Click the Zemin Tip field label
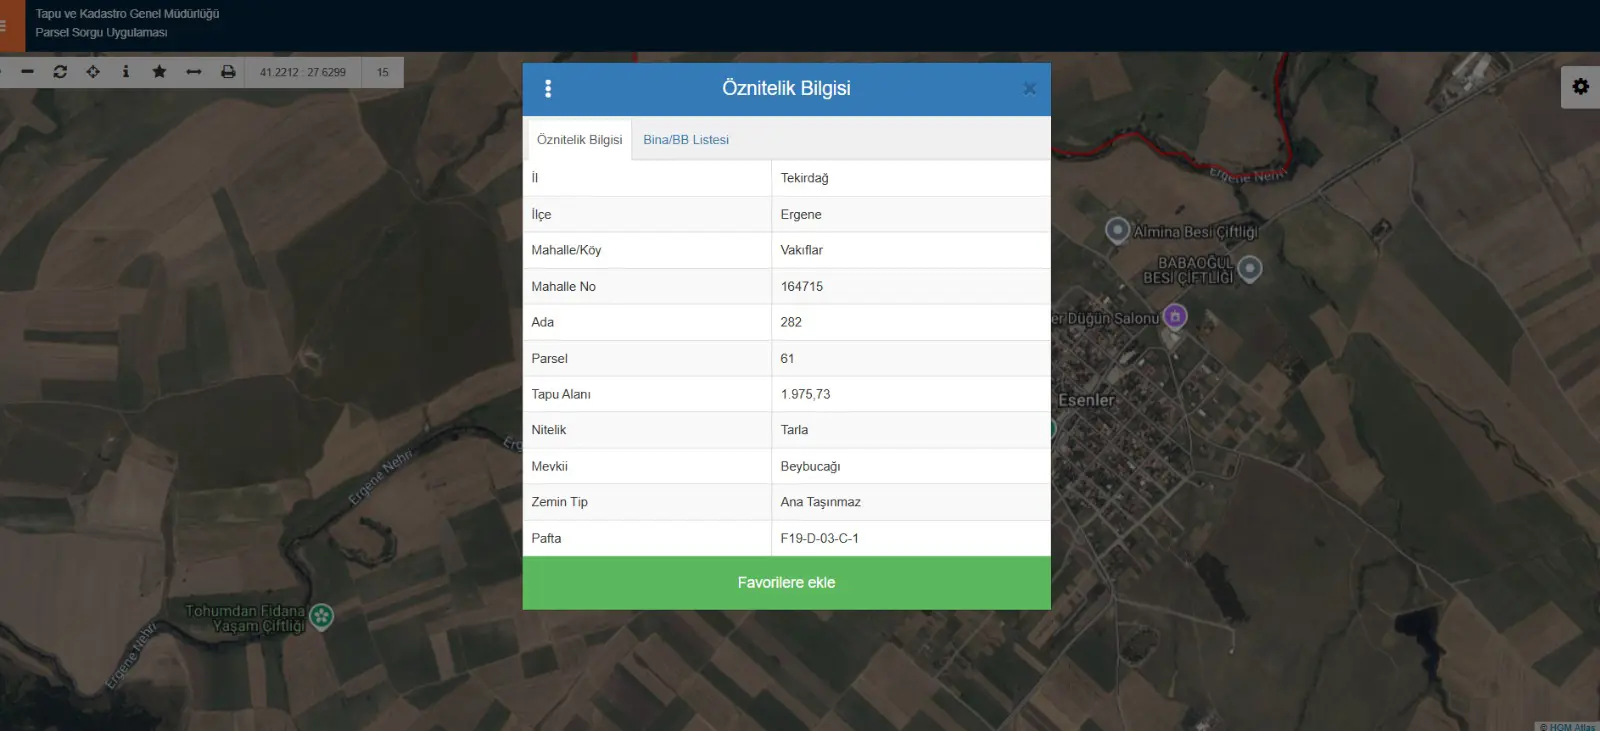Viewport: 1600px width, 731px height. point(560,502)
